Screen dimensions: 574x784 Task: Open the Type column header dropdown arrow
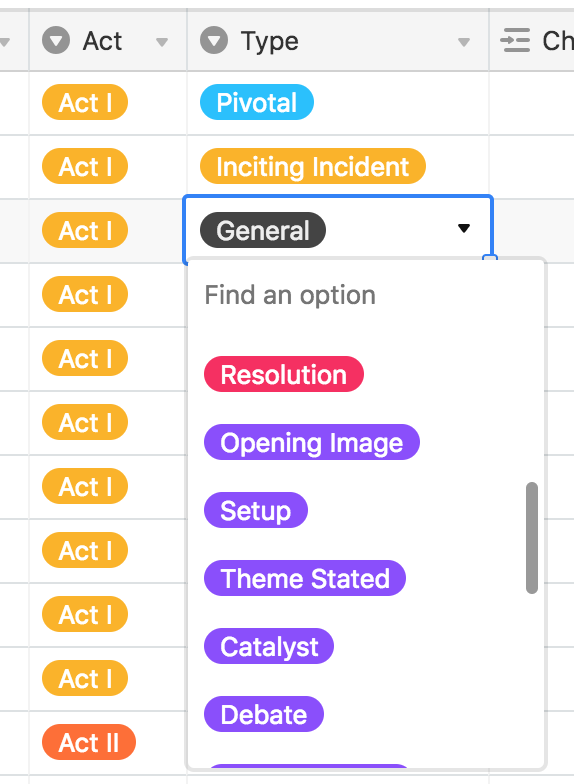click(464, 42)
